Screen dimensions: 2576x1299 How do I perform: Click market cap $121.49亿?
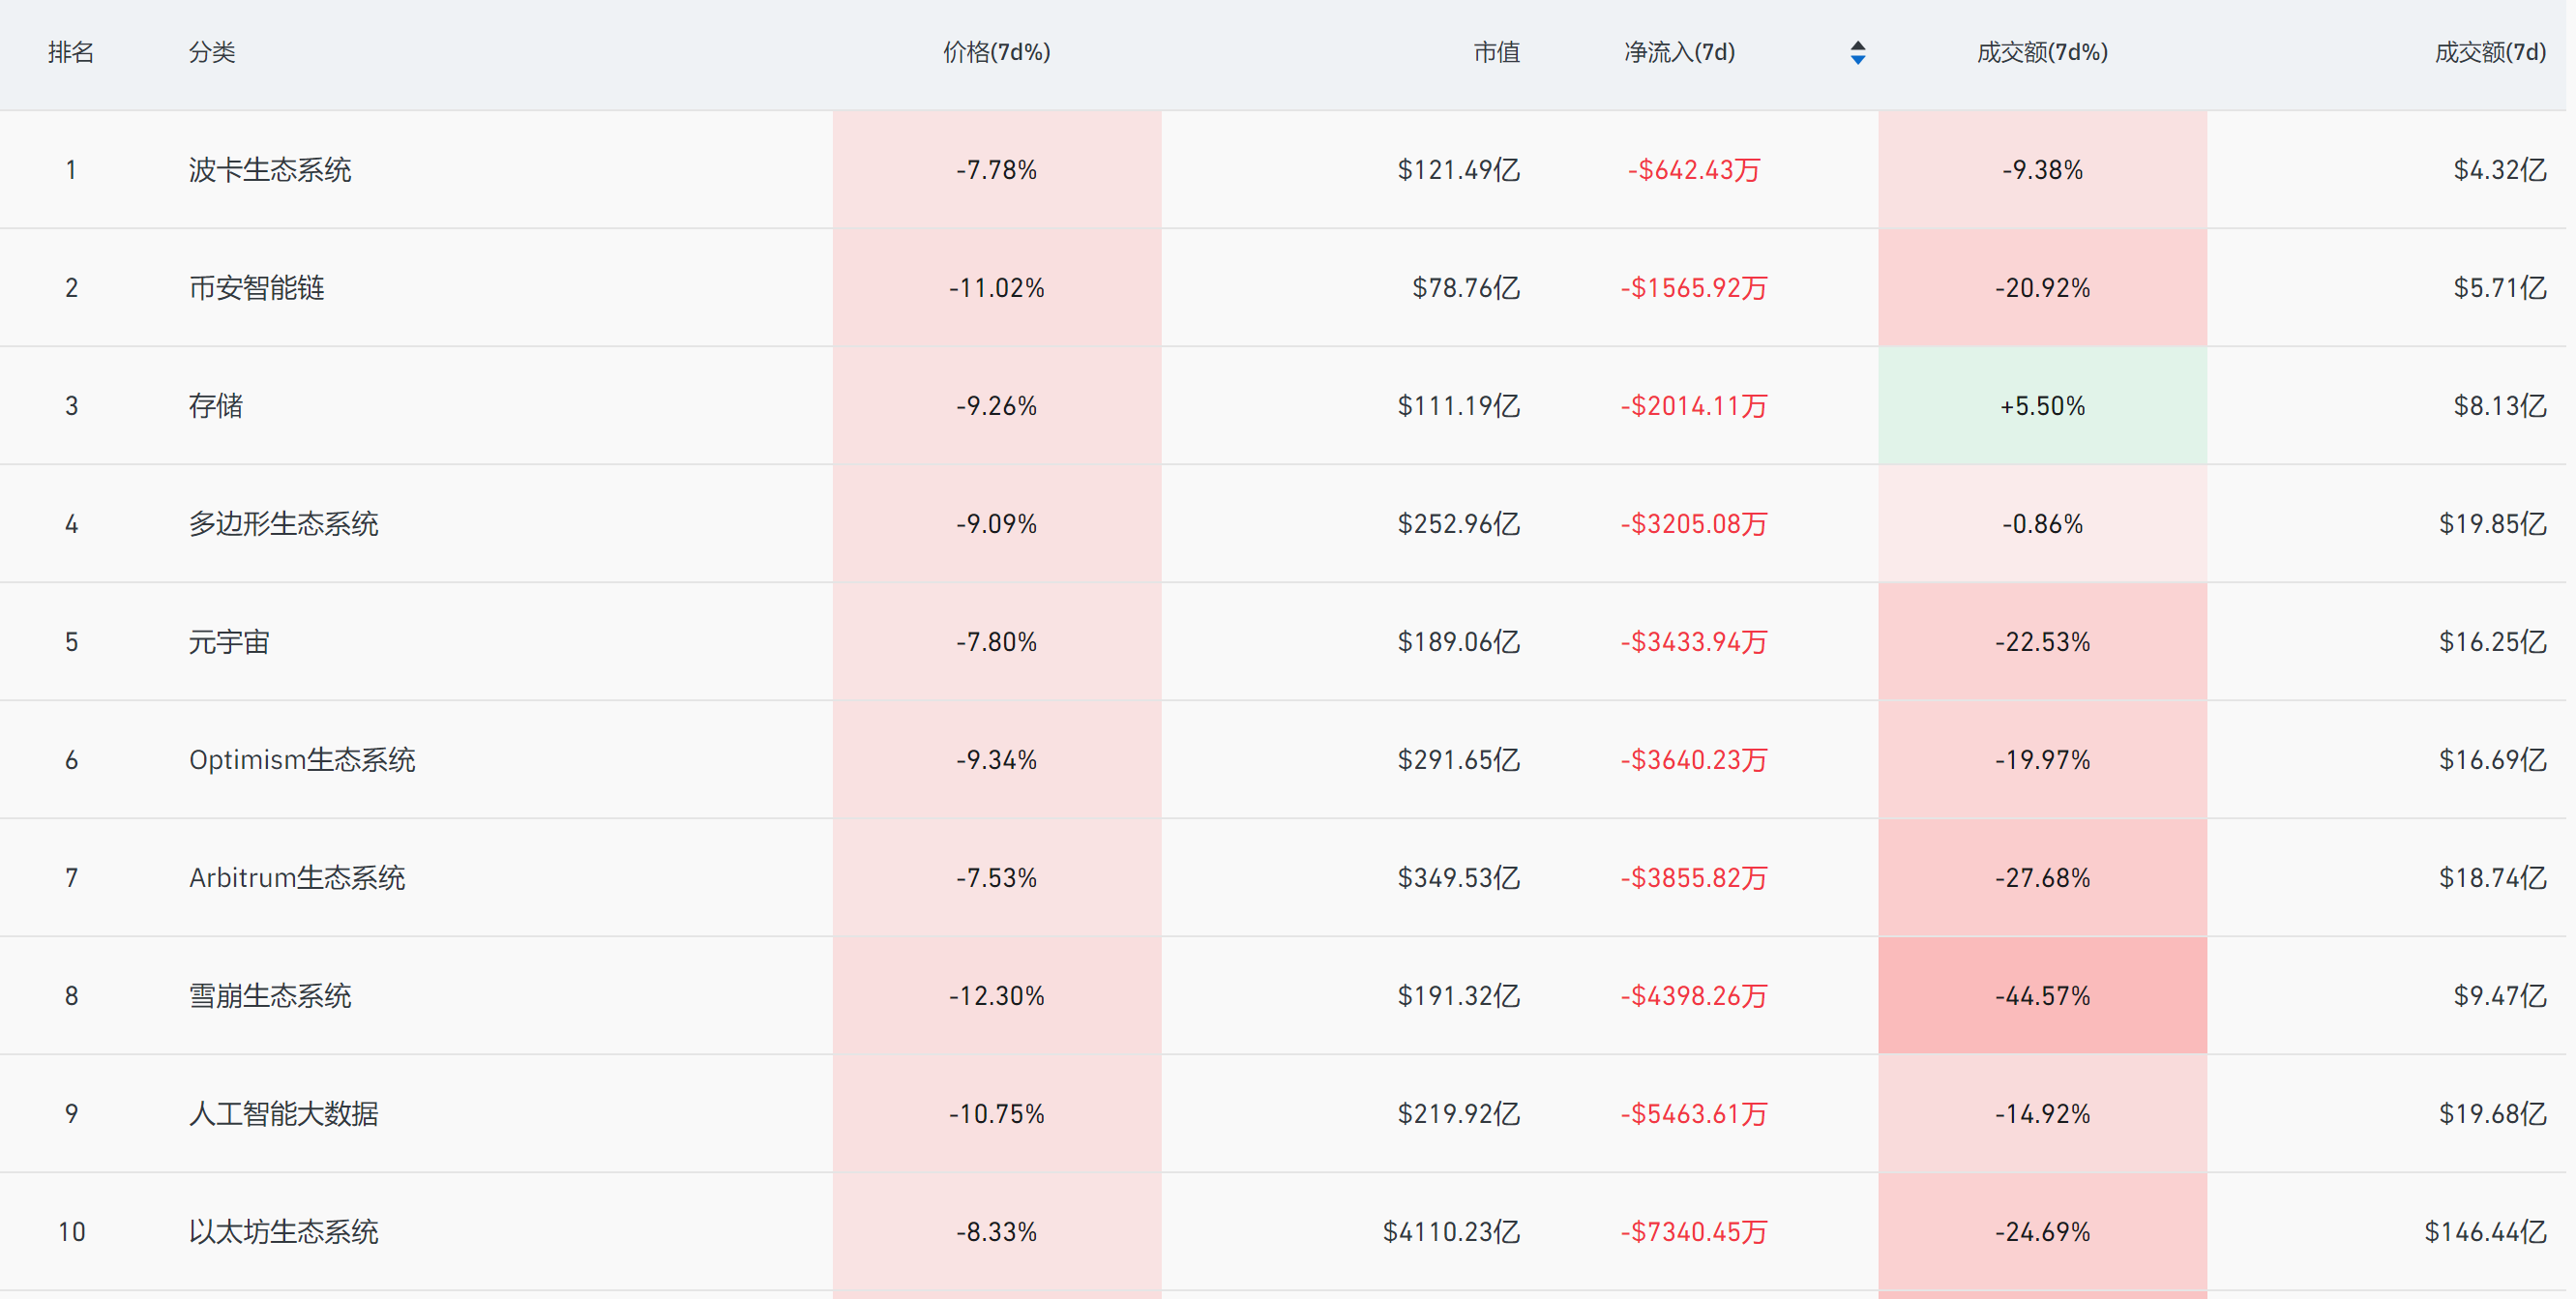coord(1459,170)
